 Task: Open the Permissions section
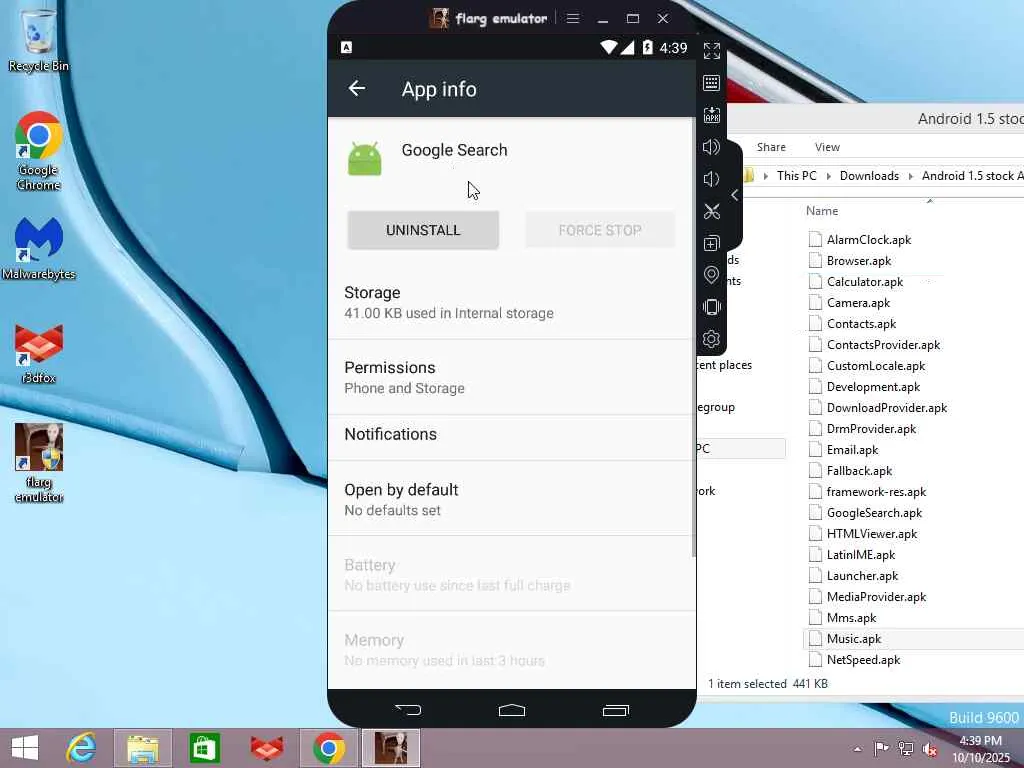click(x=511, y=377)
